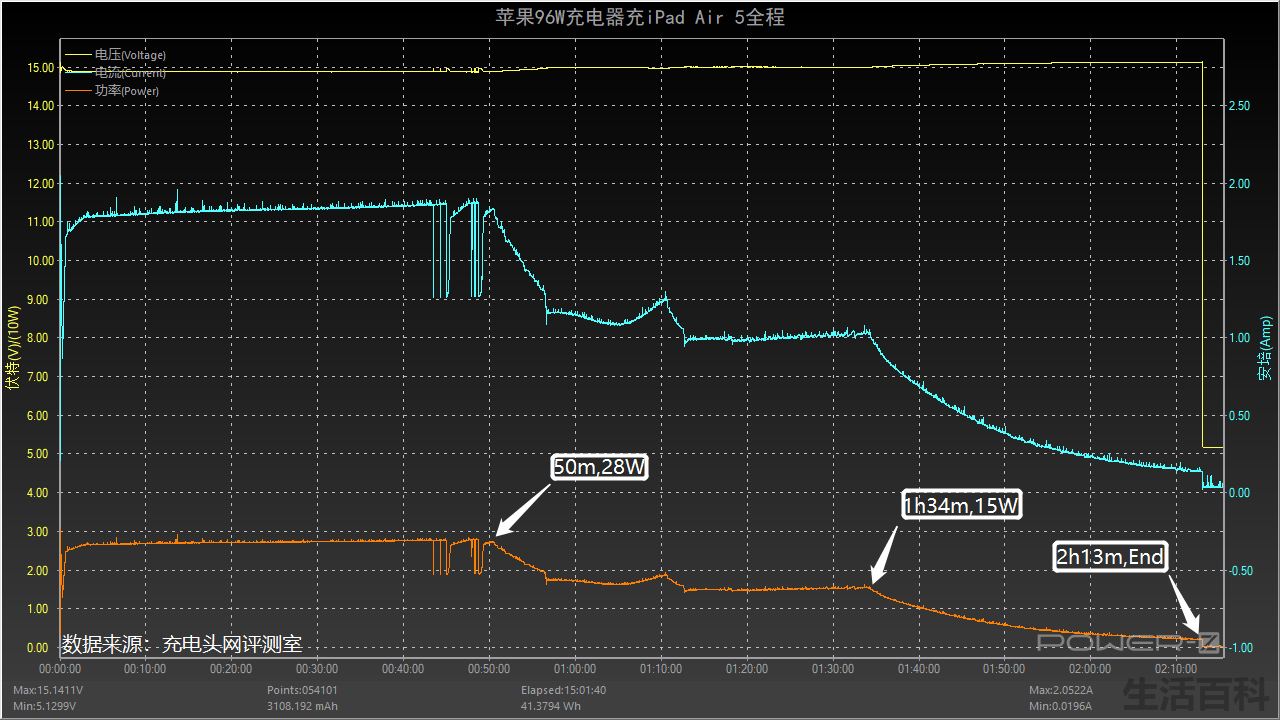Click the 01:30:00 time axis tick label
This screenshot has height=720, width=1280.
point(832,669)
